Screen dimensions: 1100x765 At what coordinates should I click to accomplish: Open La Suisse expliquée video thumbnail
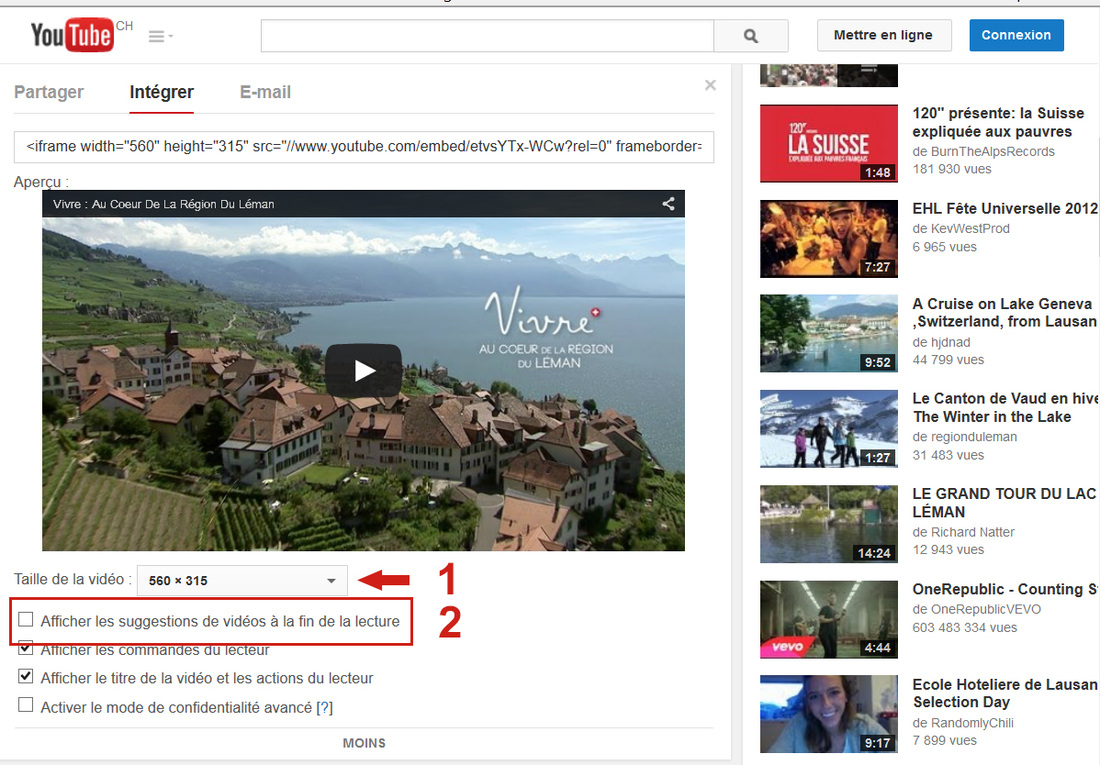tap(829, 144)
